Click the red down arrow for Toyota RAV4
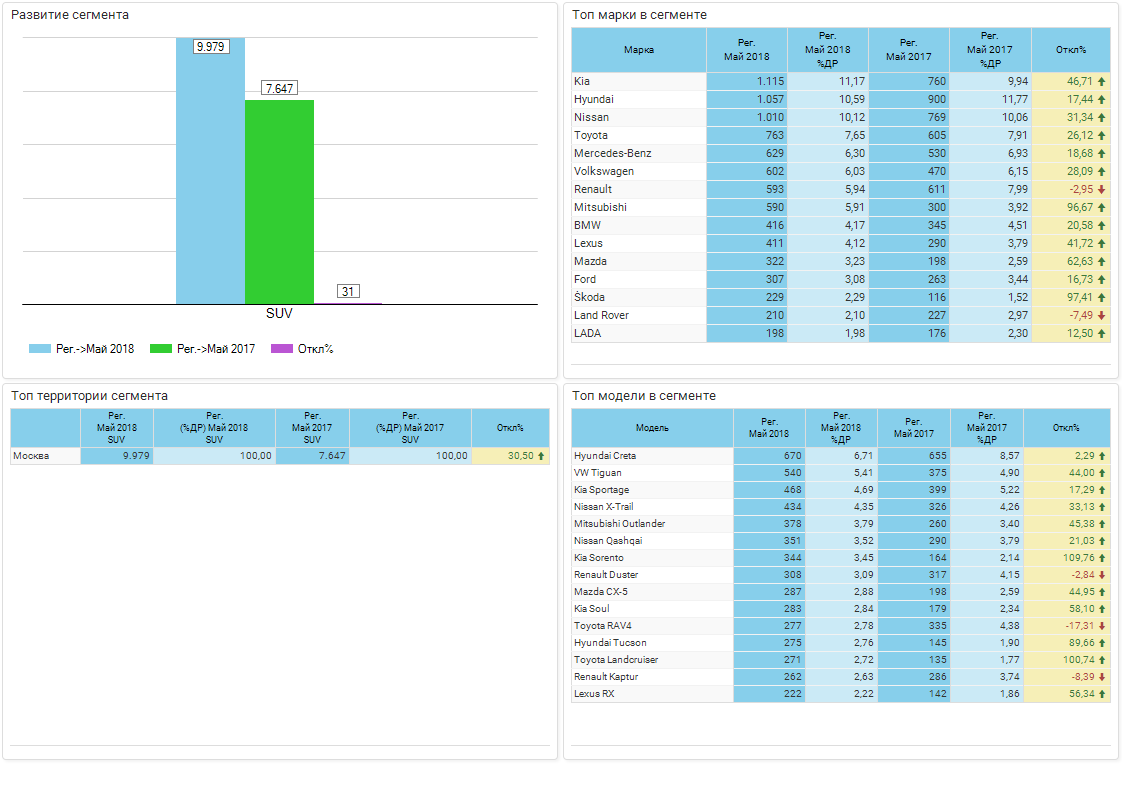1122x793 pixels. (1101, 626)
